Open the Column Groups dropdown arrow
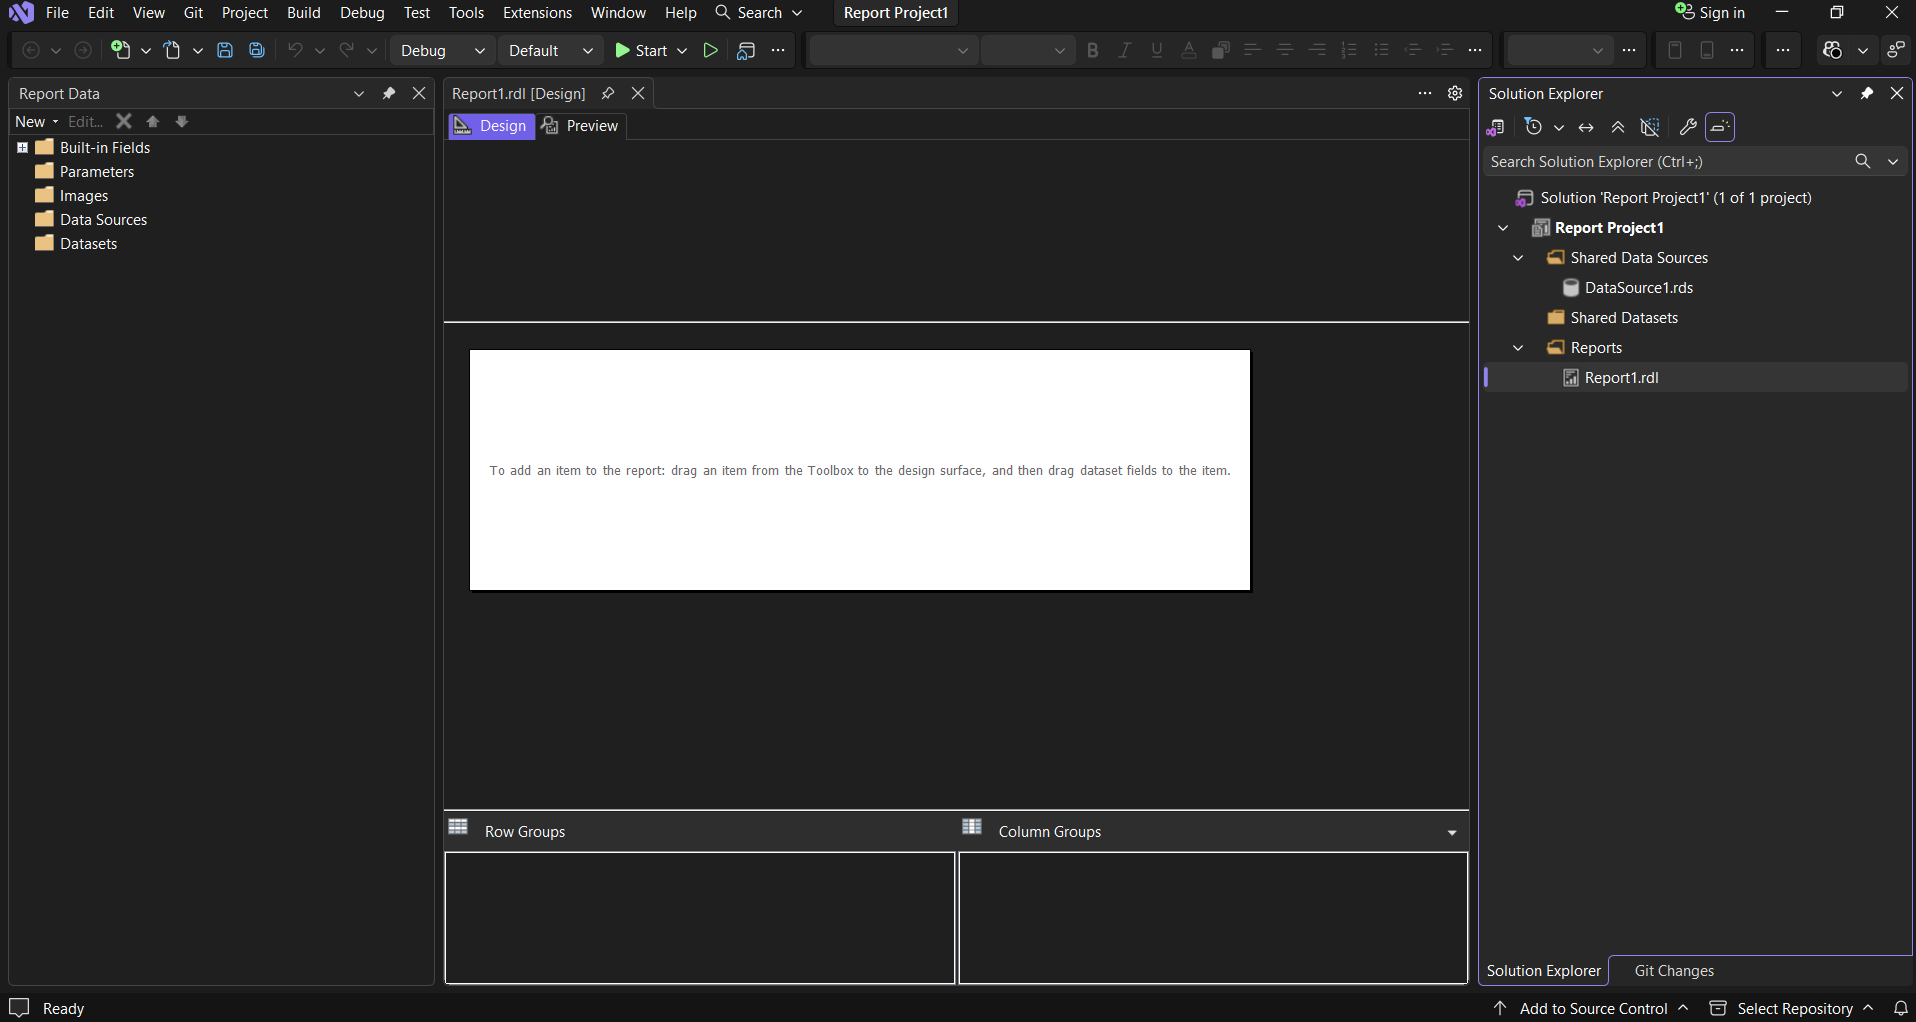 [1452, 832]
